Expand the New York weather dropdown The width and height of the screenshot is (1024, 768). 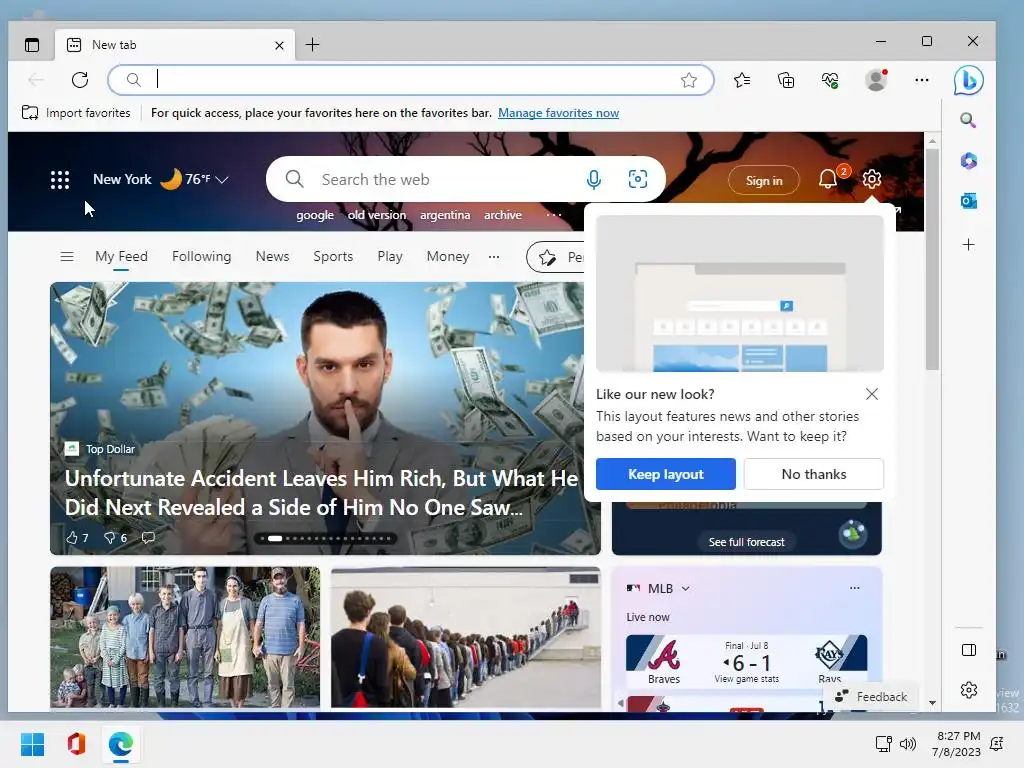(x=222, y=180)
